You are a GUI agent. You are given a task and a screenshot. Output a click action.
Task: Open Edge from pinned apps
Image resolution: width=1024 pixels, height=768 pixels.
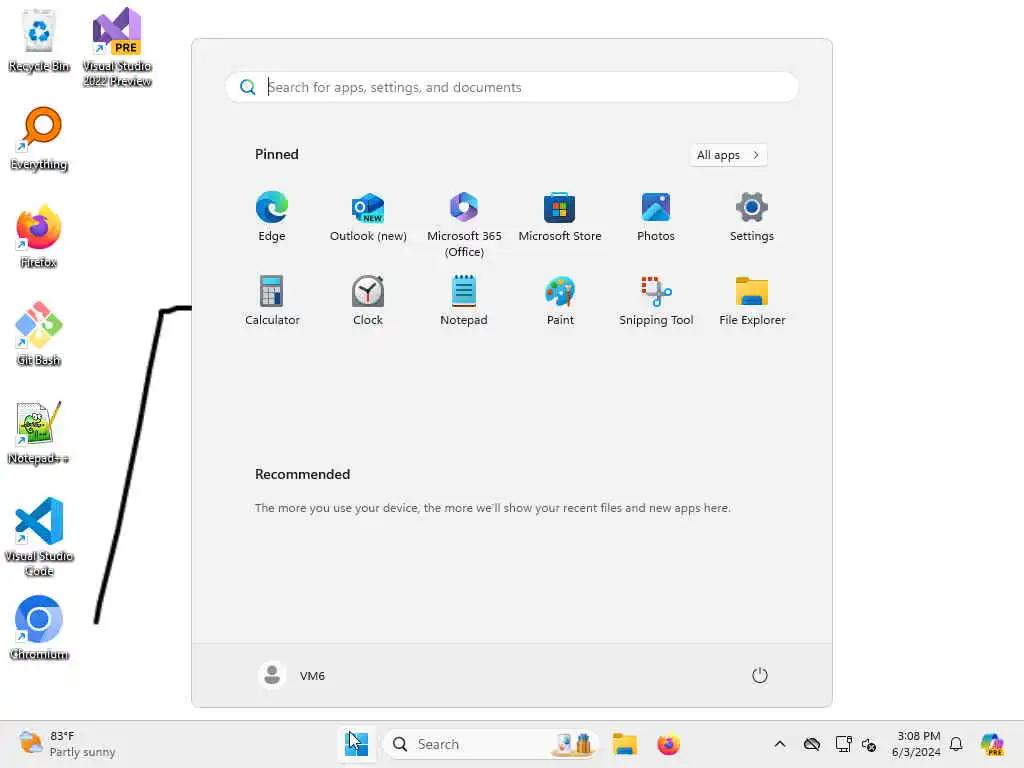click(x=272, y=217)
